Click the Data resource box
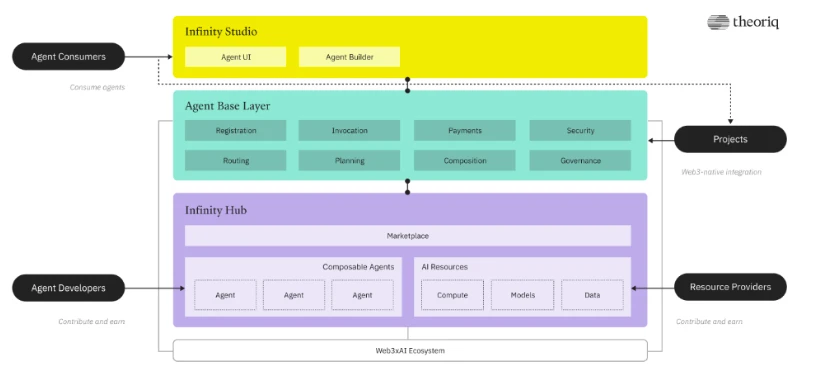 (x=592, y=295)
